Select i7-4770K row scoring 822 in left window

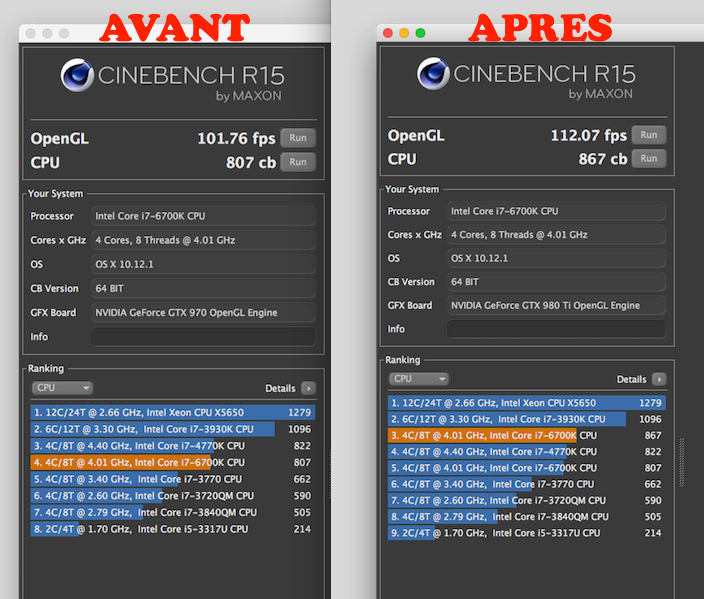click(173, 445)
